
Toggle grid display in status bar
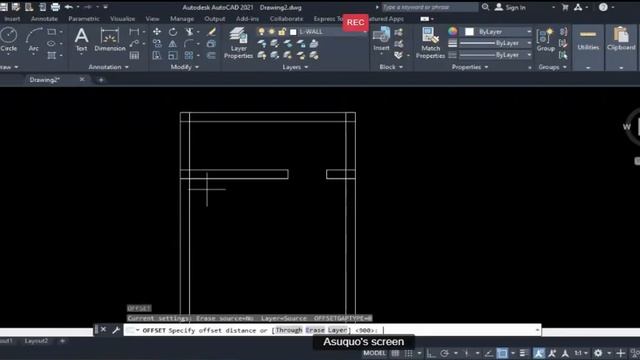pyautogui.click(x=396, y=353)
